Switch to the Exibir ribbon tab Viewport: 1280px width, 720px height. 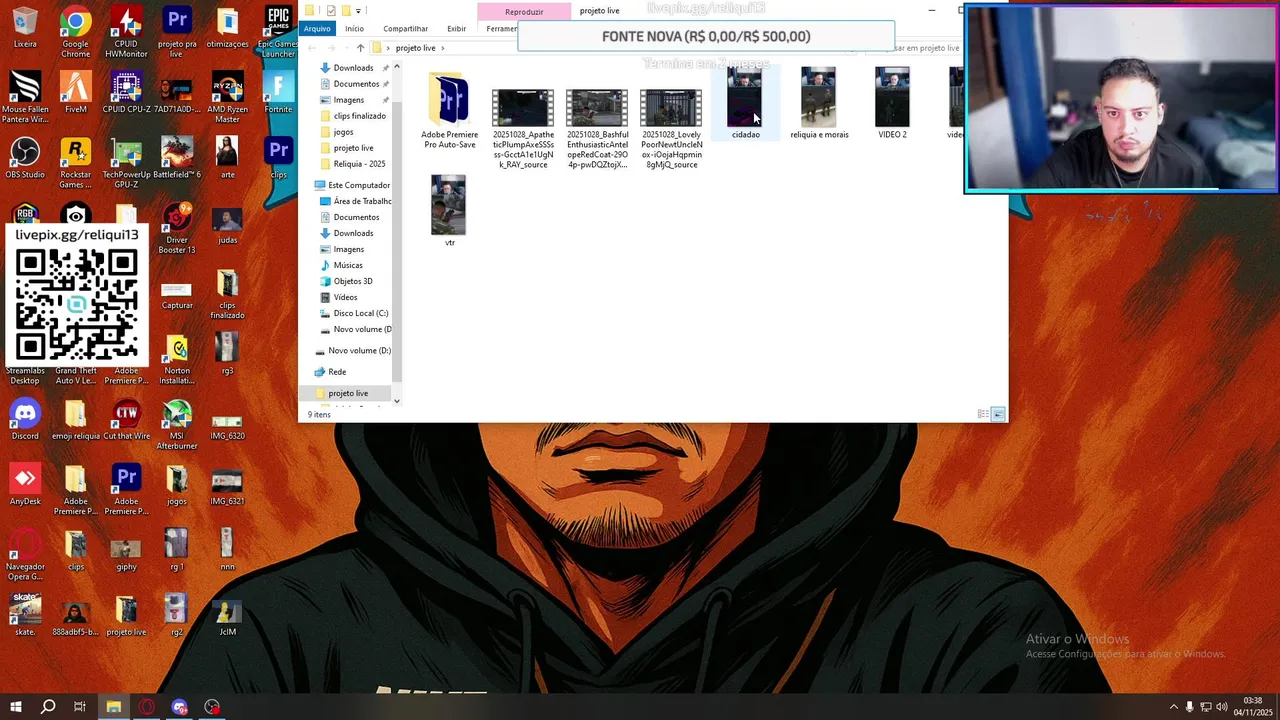pos(456,29)
